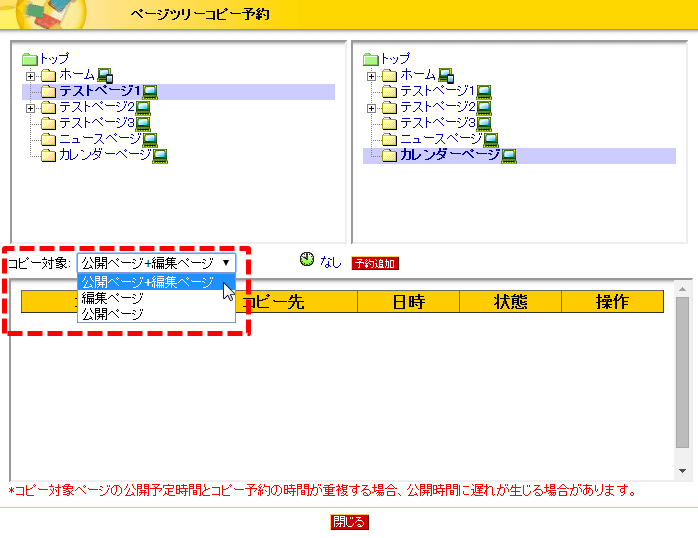
Task: Click テストページ1 monitor icon in left tree
Action: click(x=150, y=92)
